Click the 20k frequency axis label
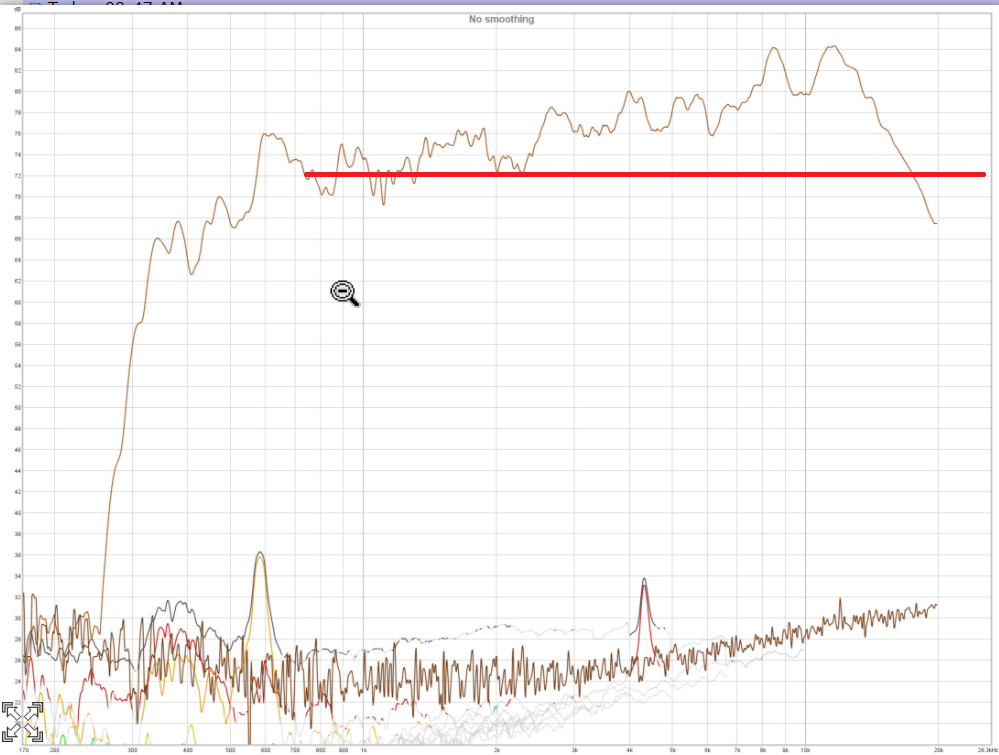Screen dimensions: 999x755 (x=938, y=750)
